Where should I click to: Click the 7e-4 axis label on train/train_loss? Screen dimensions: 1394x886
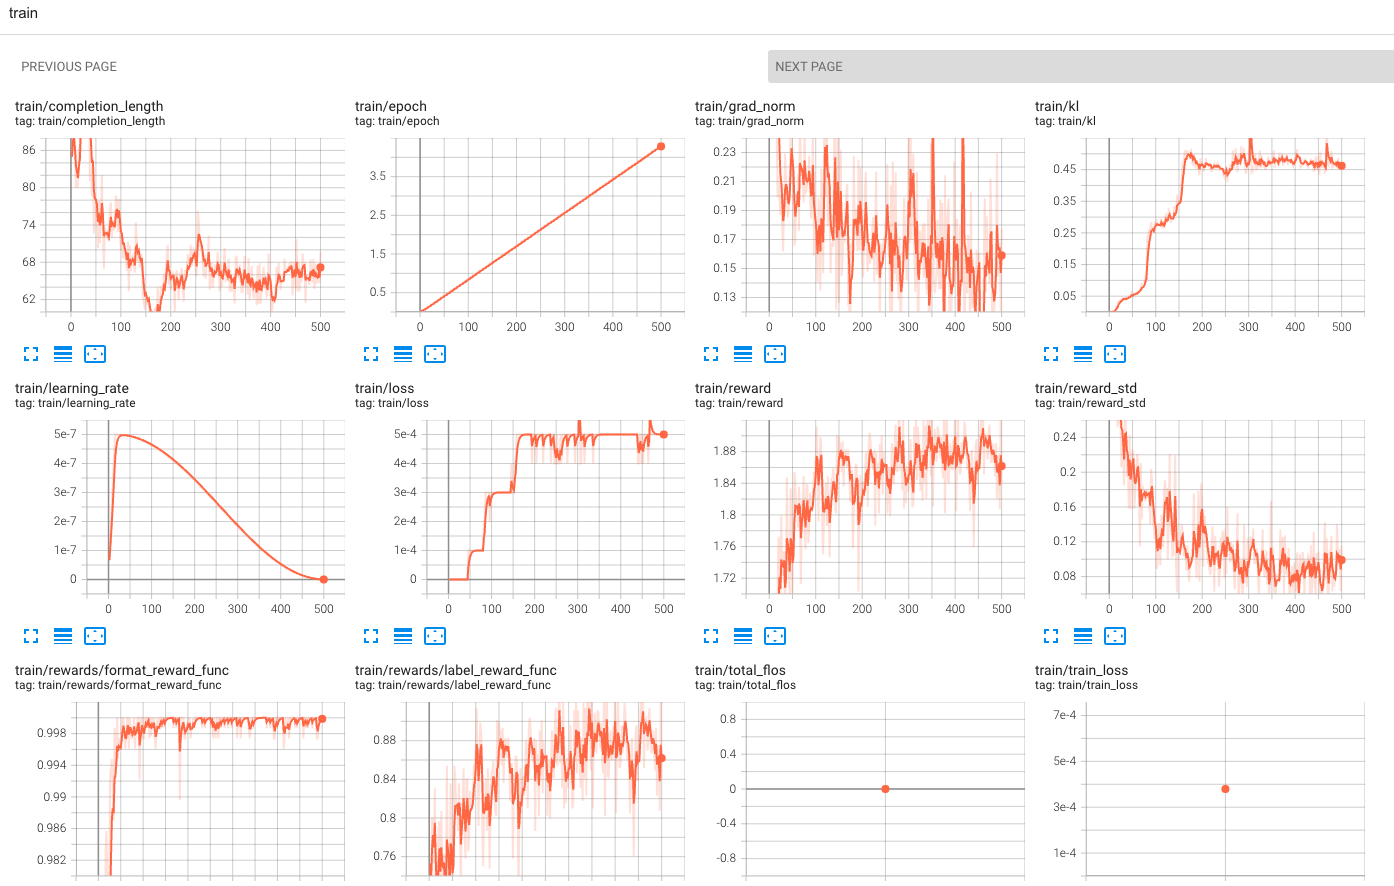(x=1064, y=715)
